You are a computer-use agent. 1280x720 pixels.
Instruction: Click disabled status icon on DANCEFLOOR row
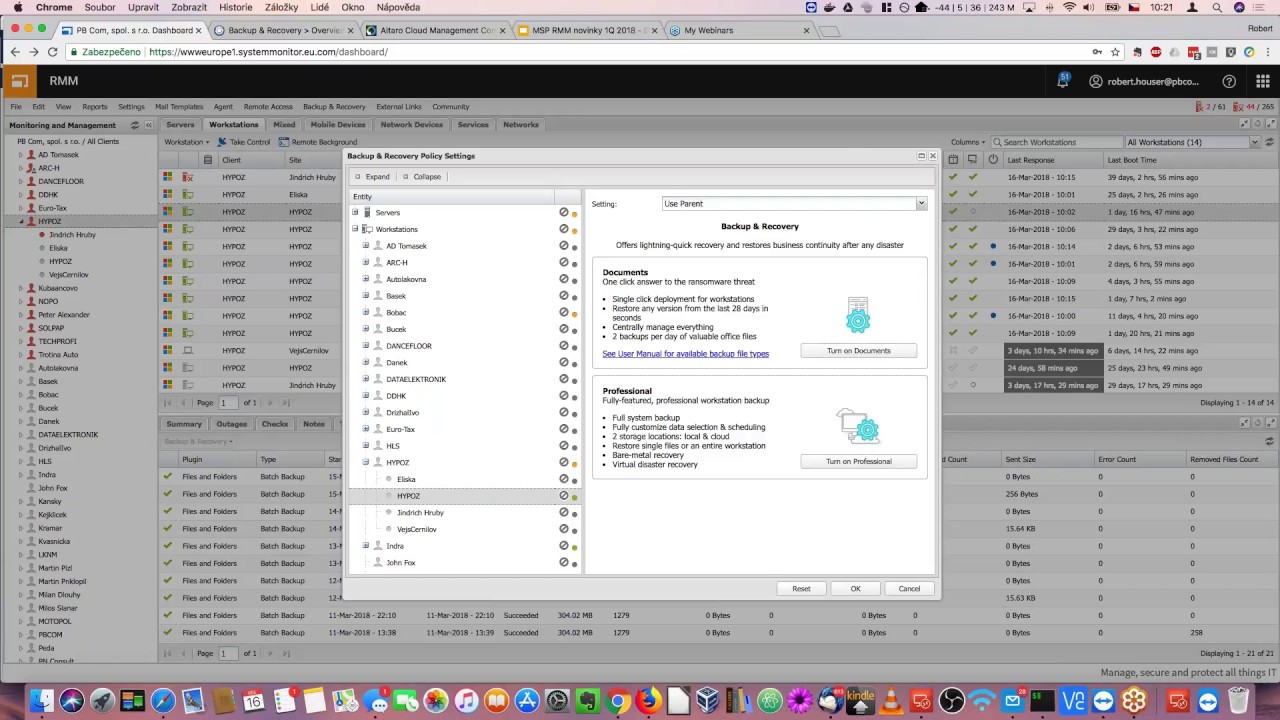[564, 345]
